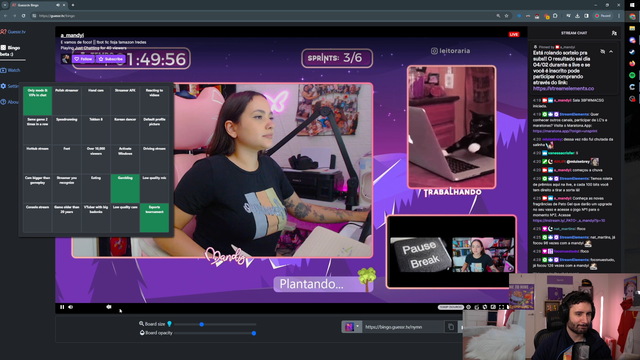Collapse the pinned chat message with chevron
Screen dimensions: 640x360
[x=611, y=52]
